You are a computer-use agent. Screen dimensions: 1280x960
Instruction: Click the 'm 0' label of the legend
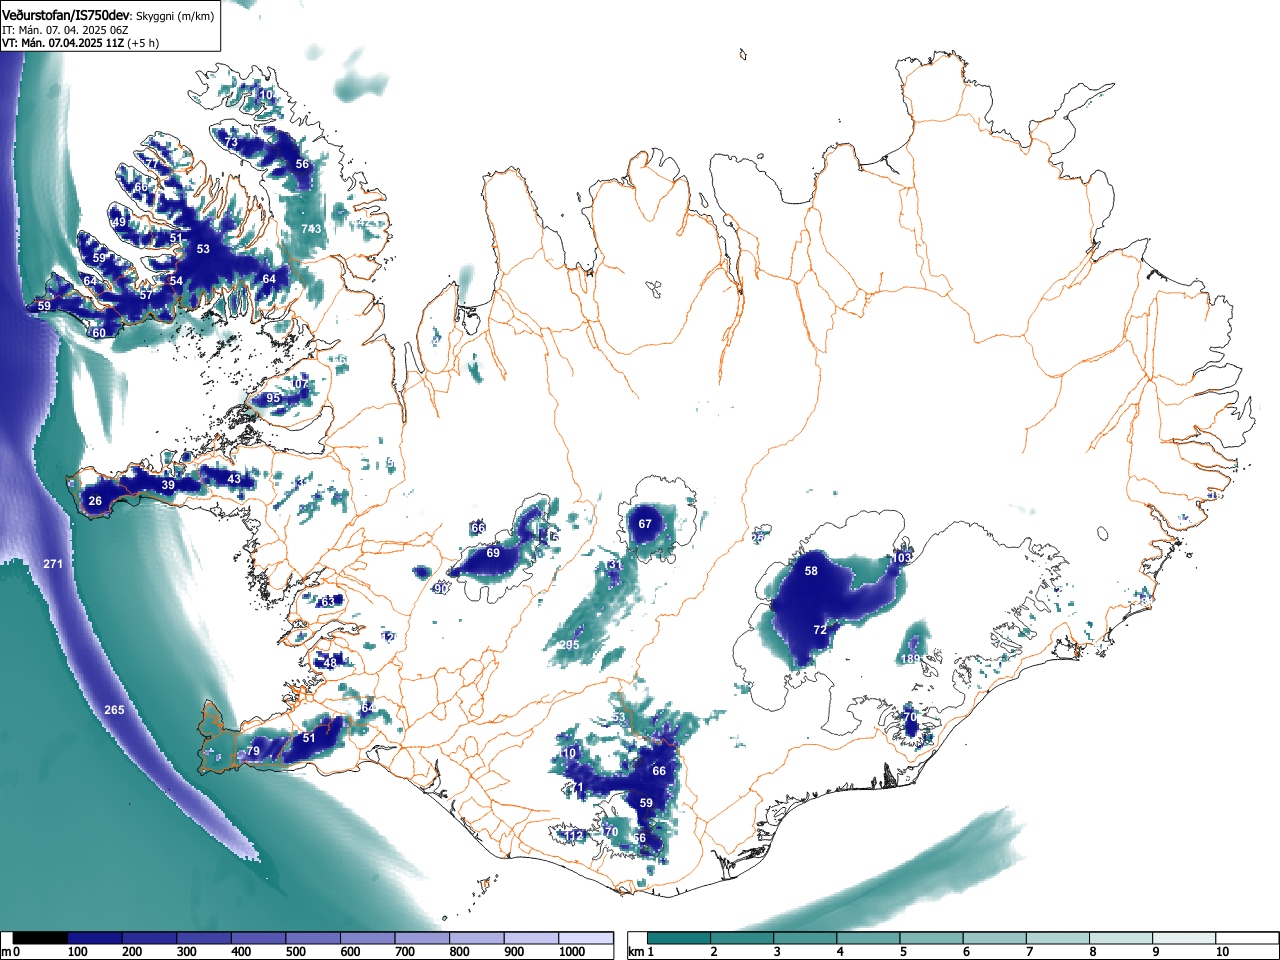(11, 952)
